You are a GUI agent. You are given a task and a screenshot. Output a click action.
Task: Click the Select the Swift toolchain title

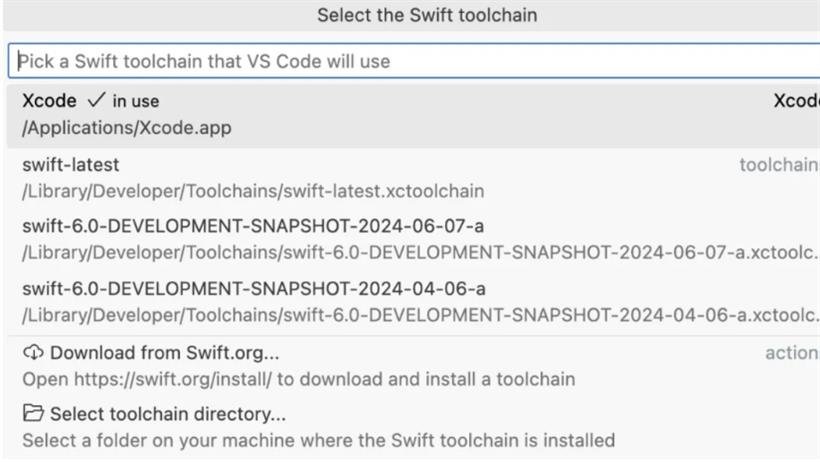point(427,15)
